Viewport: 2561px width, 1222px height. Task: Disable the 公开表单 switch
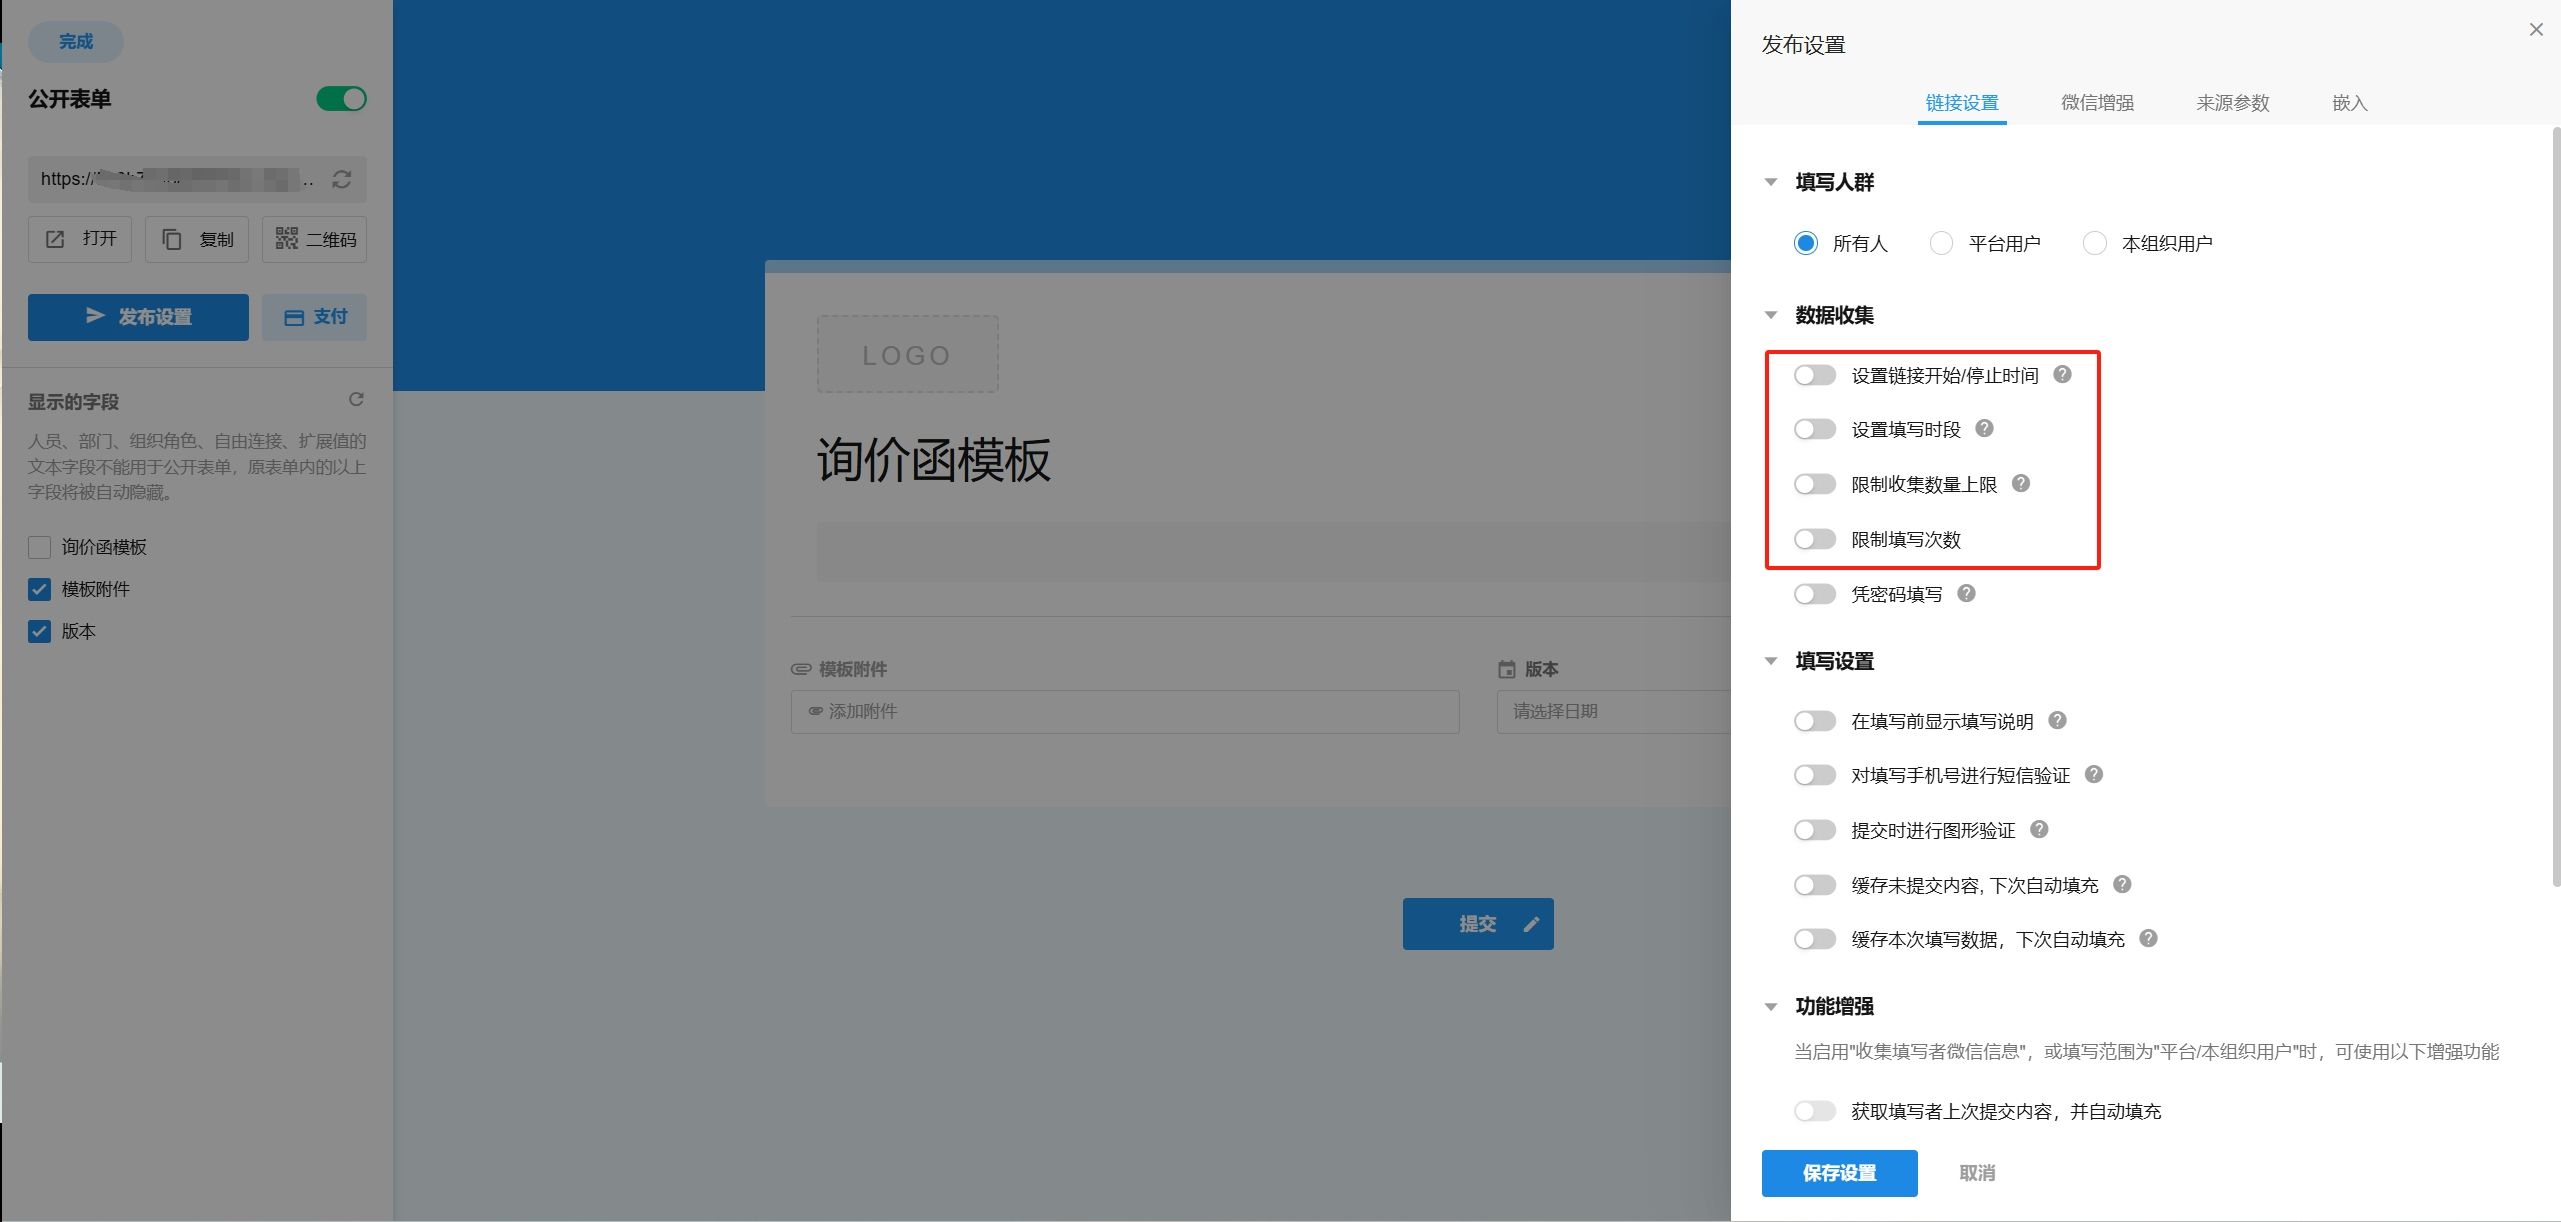[341, 99]
